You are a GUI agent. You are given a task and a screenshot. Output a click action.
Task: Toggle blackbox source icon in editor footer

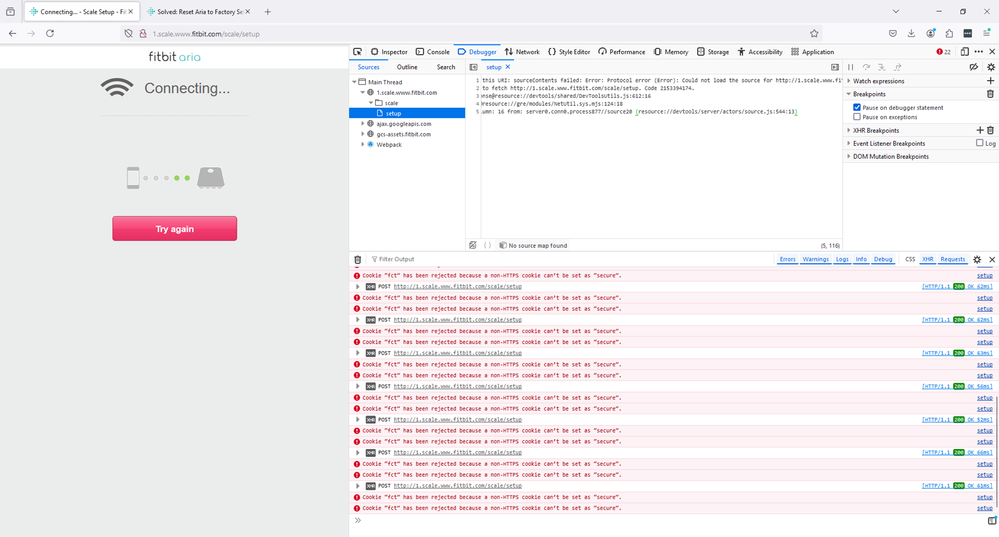tap(473, 245)
